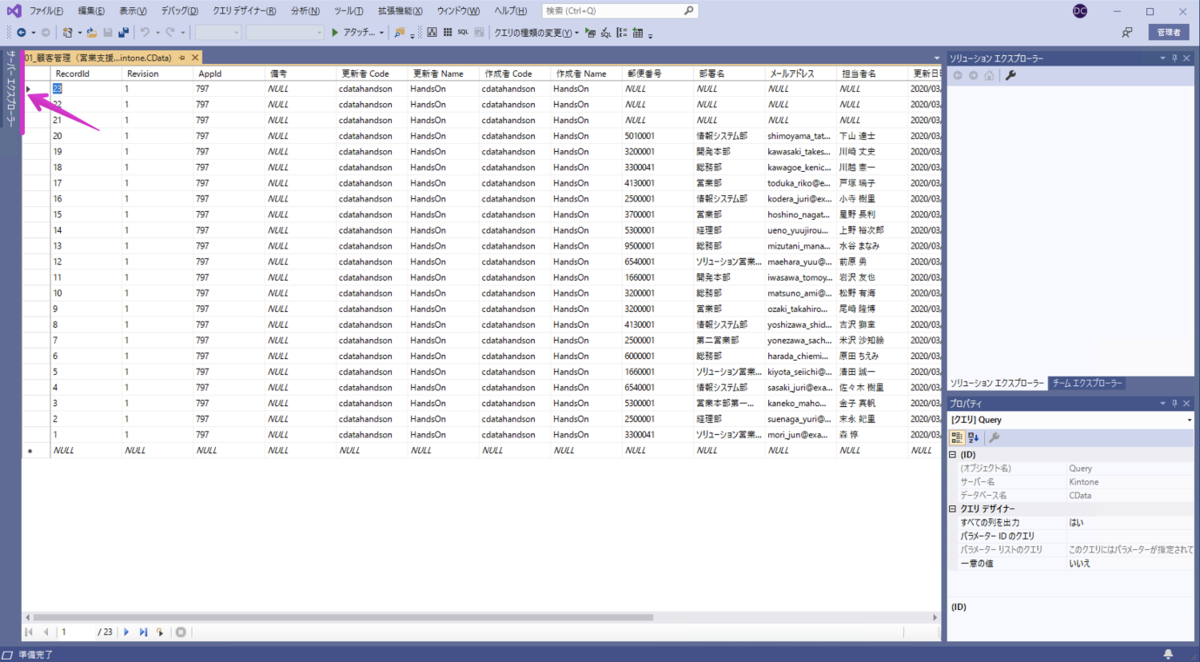Viewport: 1200px width, 662px height.
Task: Open the サーバー エクスプローラー side tab
Action: point(11,89)
